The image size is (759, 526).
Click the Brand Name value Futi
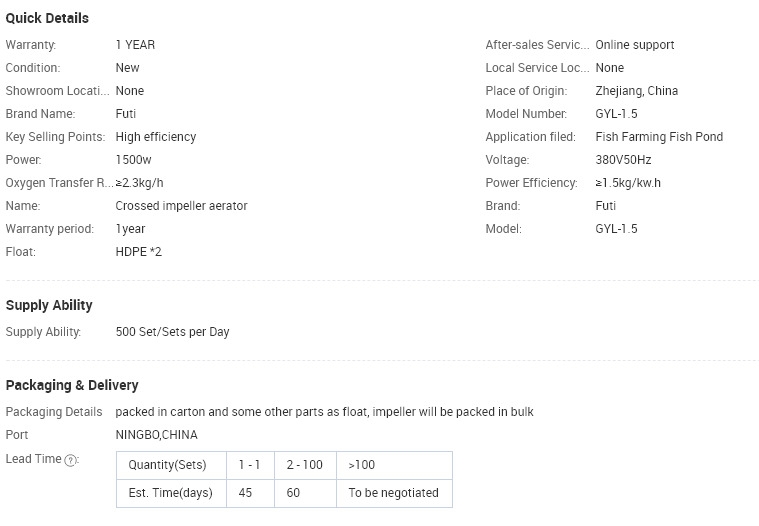click(125, 114)
